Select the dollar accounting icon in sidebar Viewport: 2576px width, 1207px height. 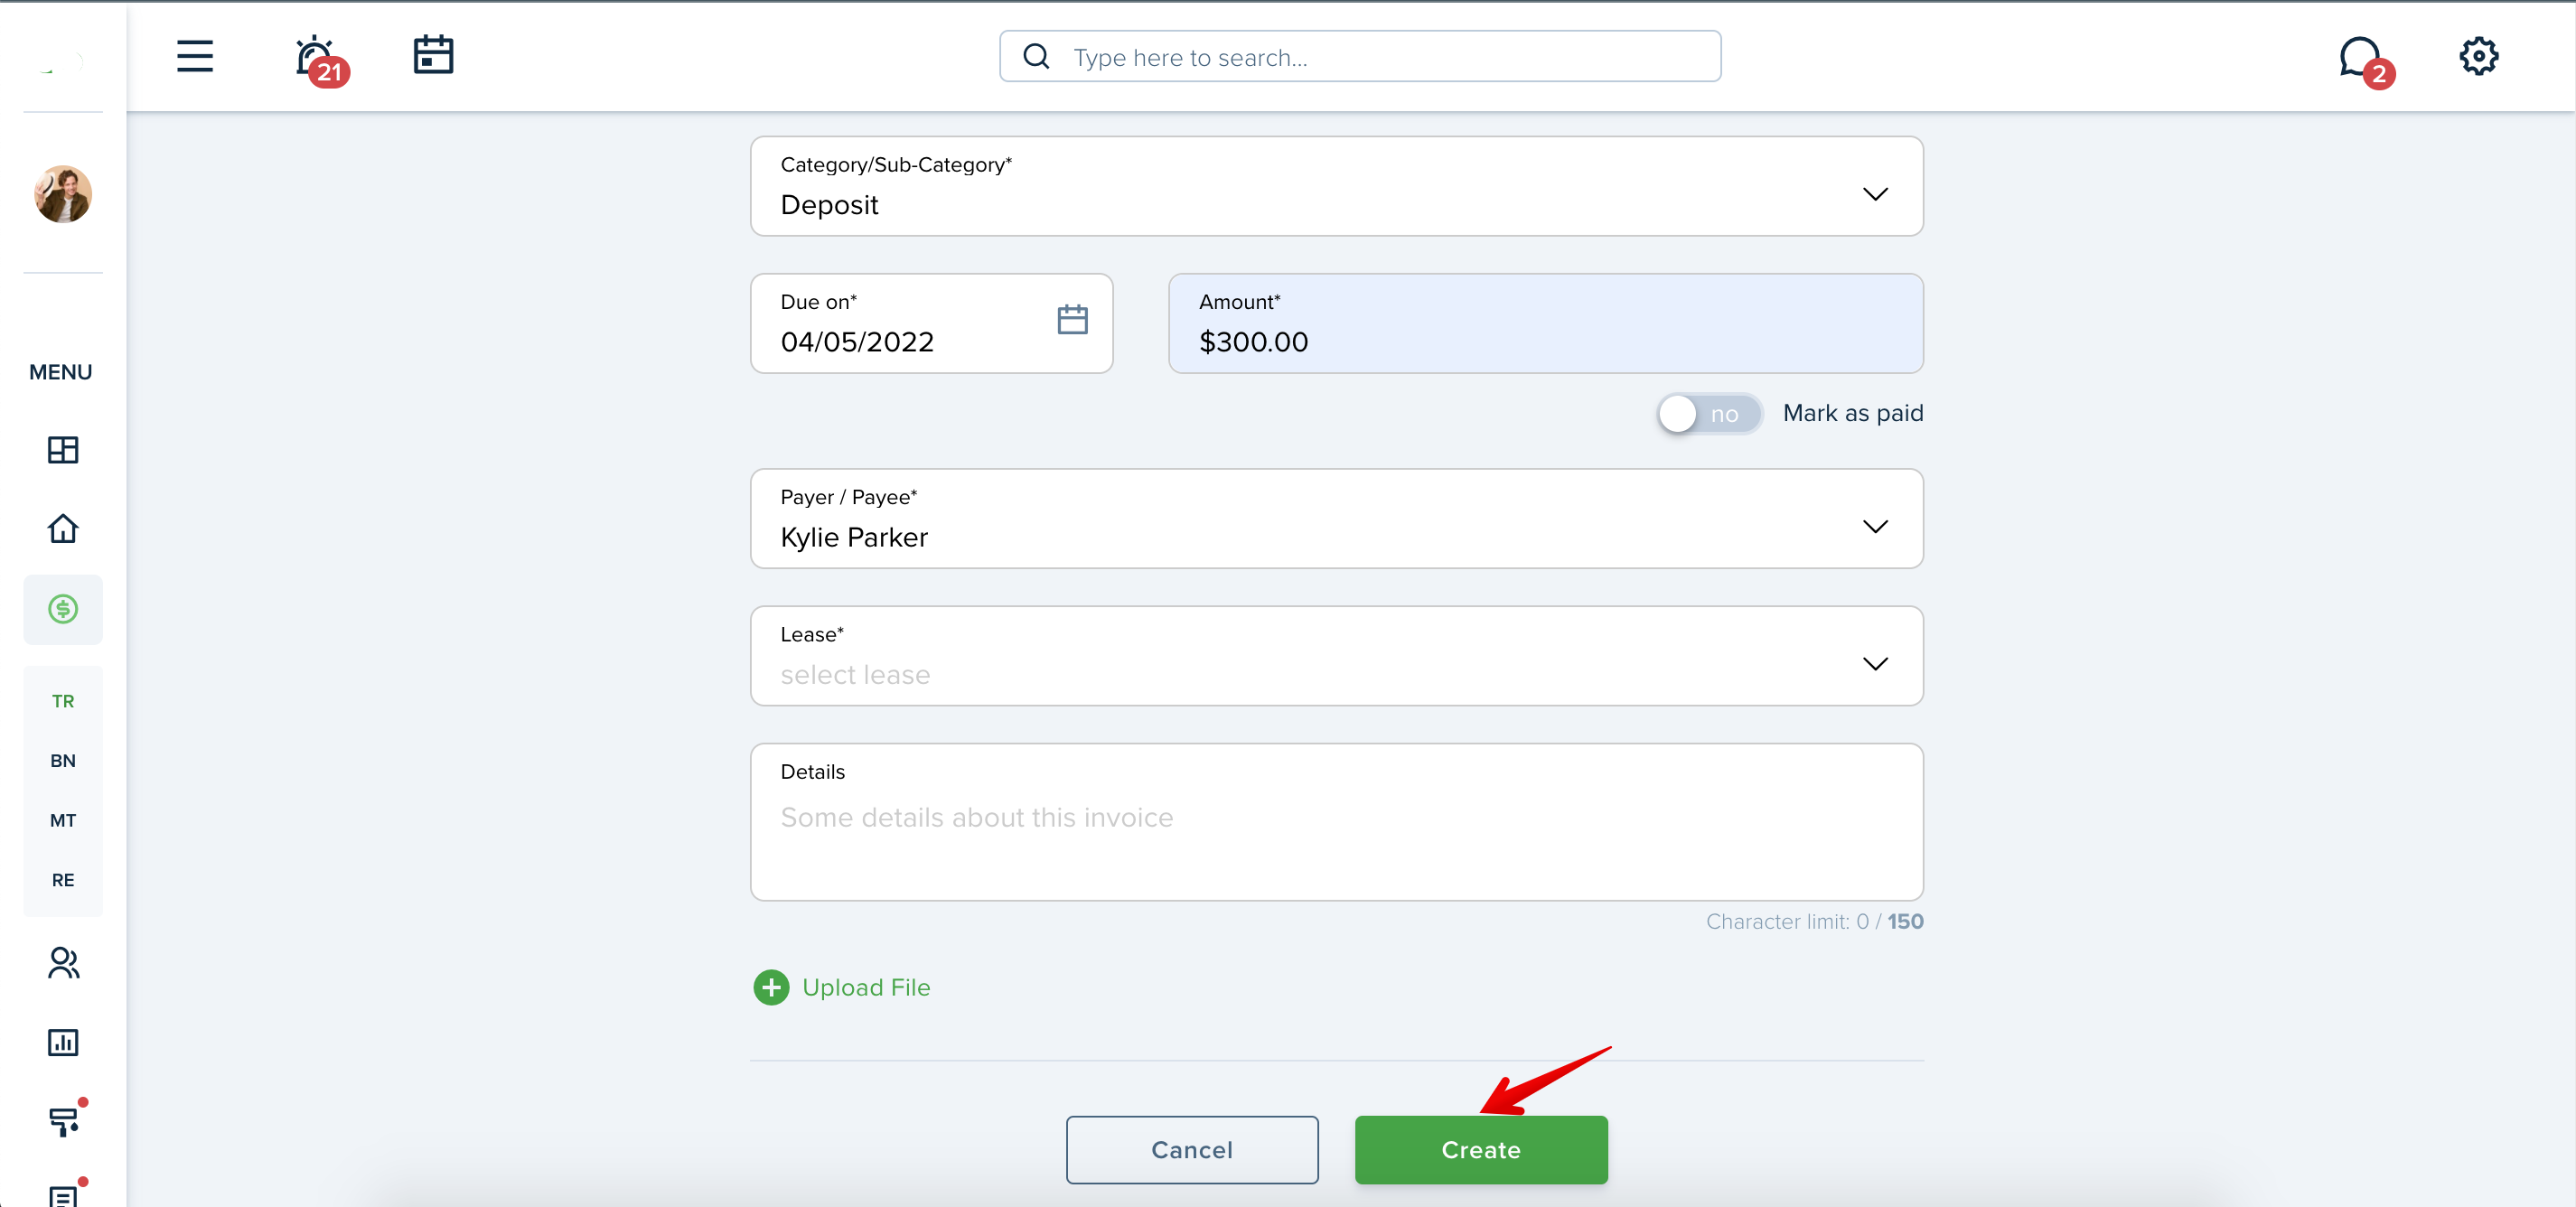coord(63,609)
